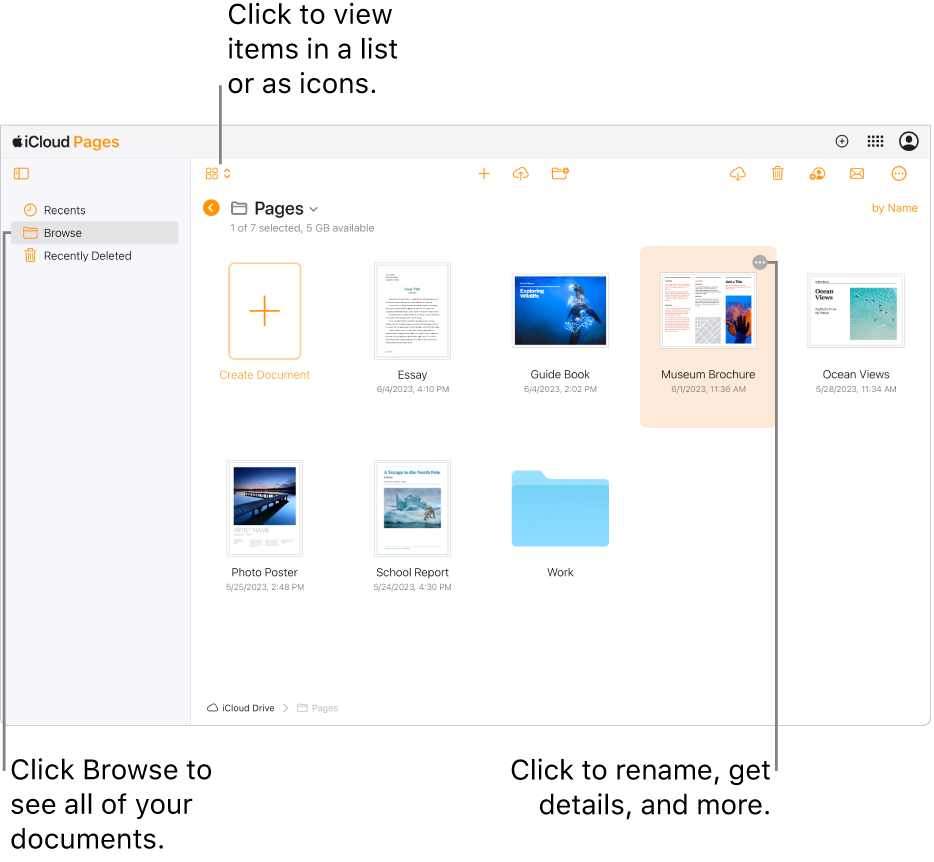The image size is (934, 862).
Task: Click '1 of 7 selected, 5 GB available' text
Action: click(303, 228)
